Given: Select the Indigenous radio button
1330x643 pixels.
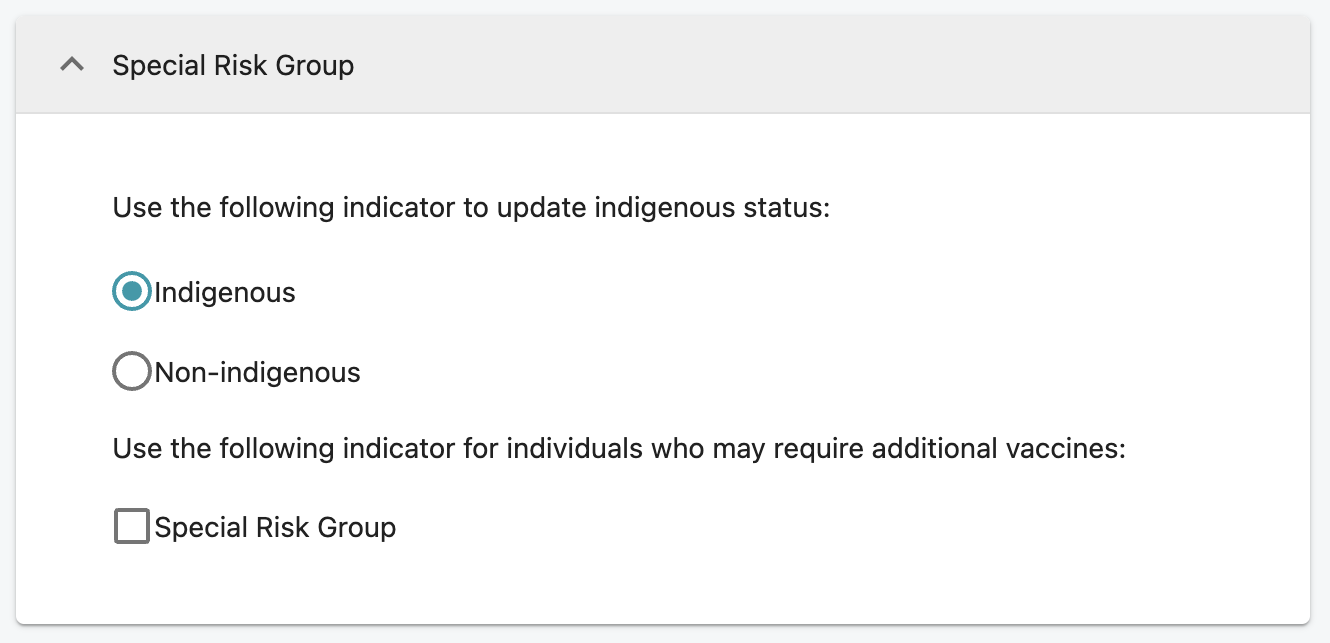Looking at the screenshot, I should tap(132, 292).
